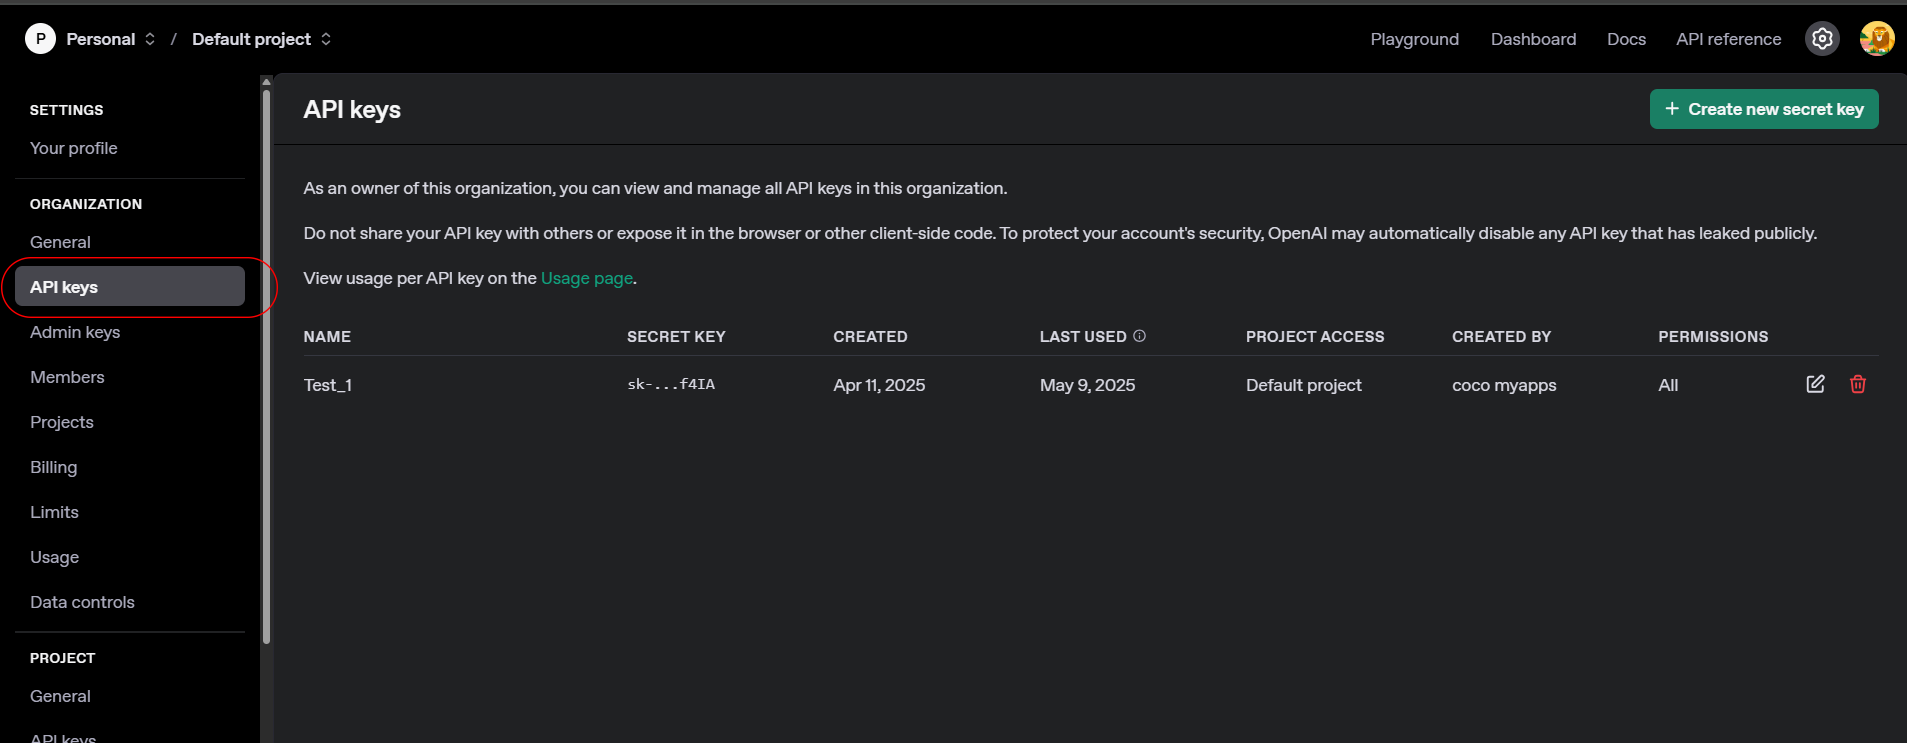The height and width of the screenshot is (743, 1907).
Task: Select General under Organization
Action: [x=60, y=242]
